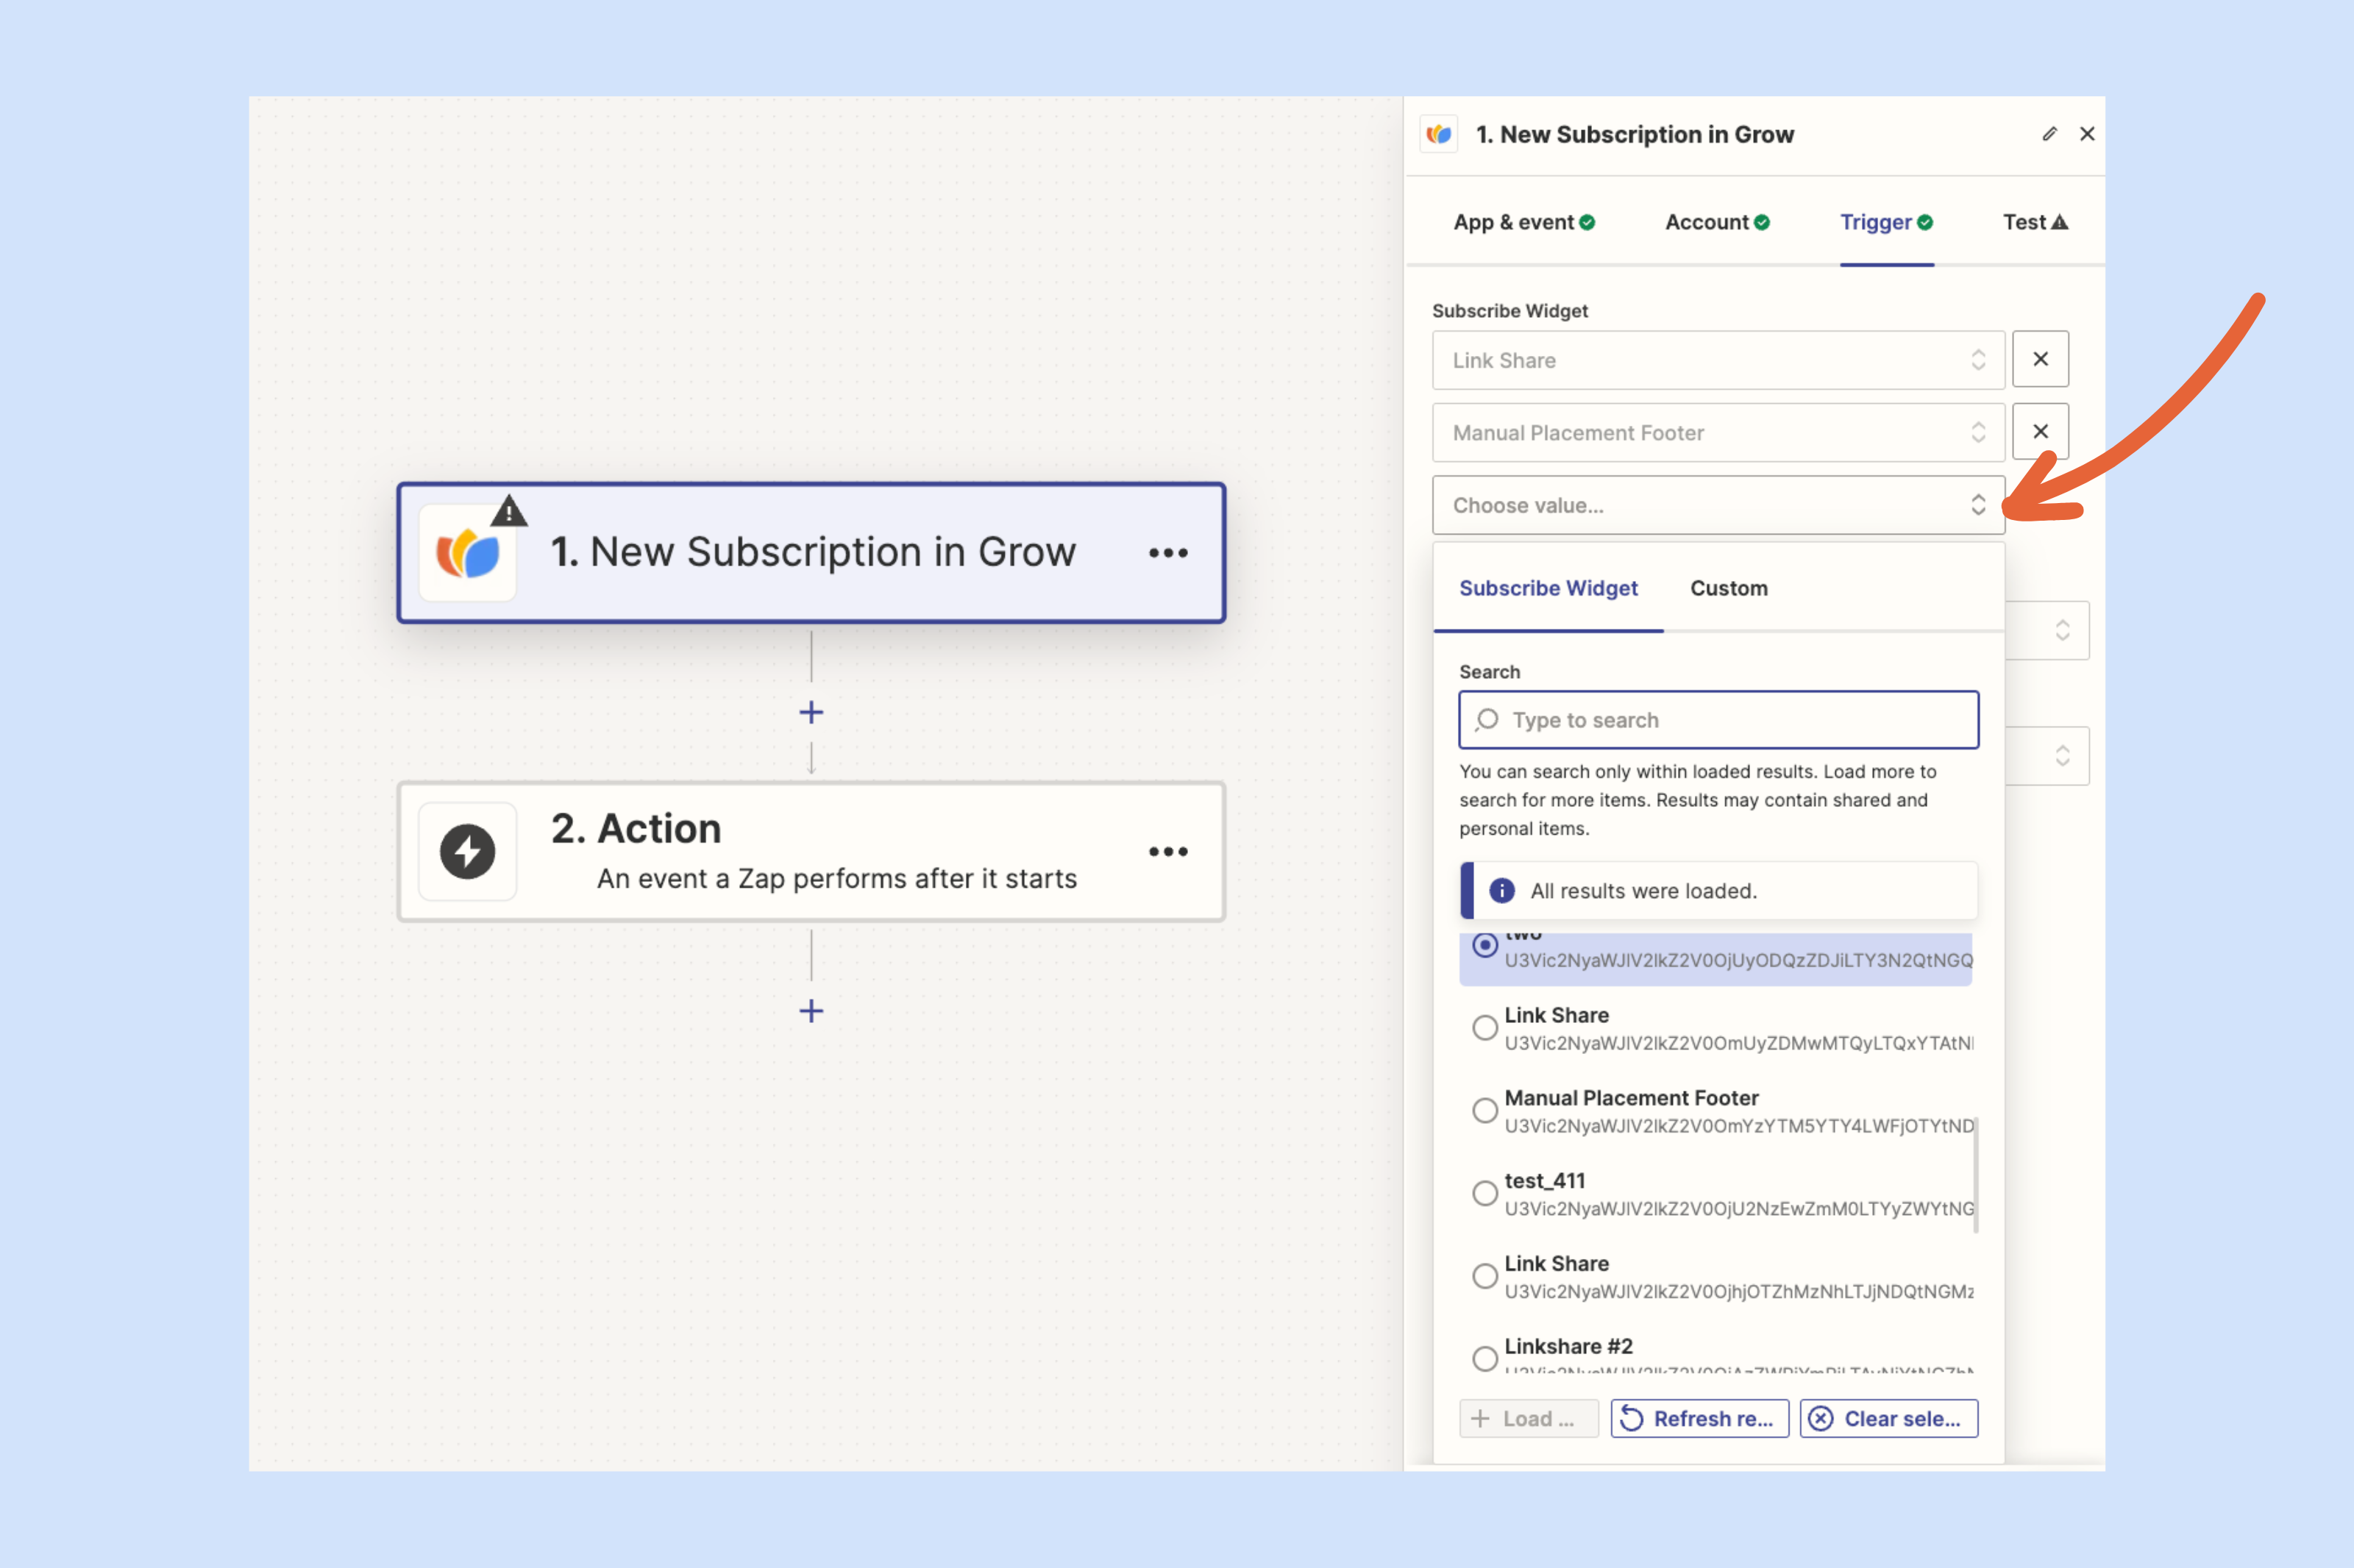This screenshot has height=1568, width=2354.
Task: Open the lower partially hidden dropdown behind the list
Action: [x=2048, y=756]
